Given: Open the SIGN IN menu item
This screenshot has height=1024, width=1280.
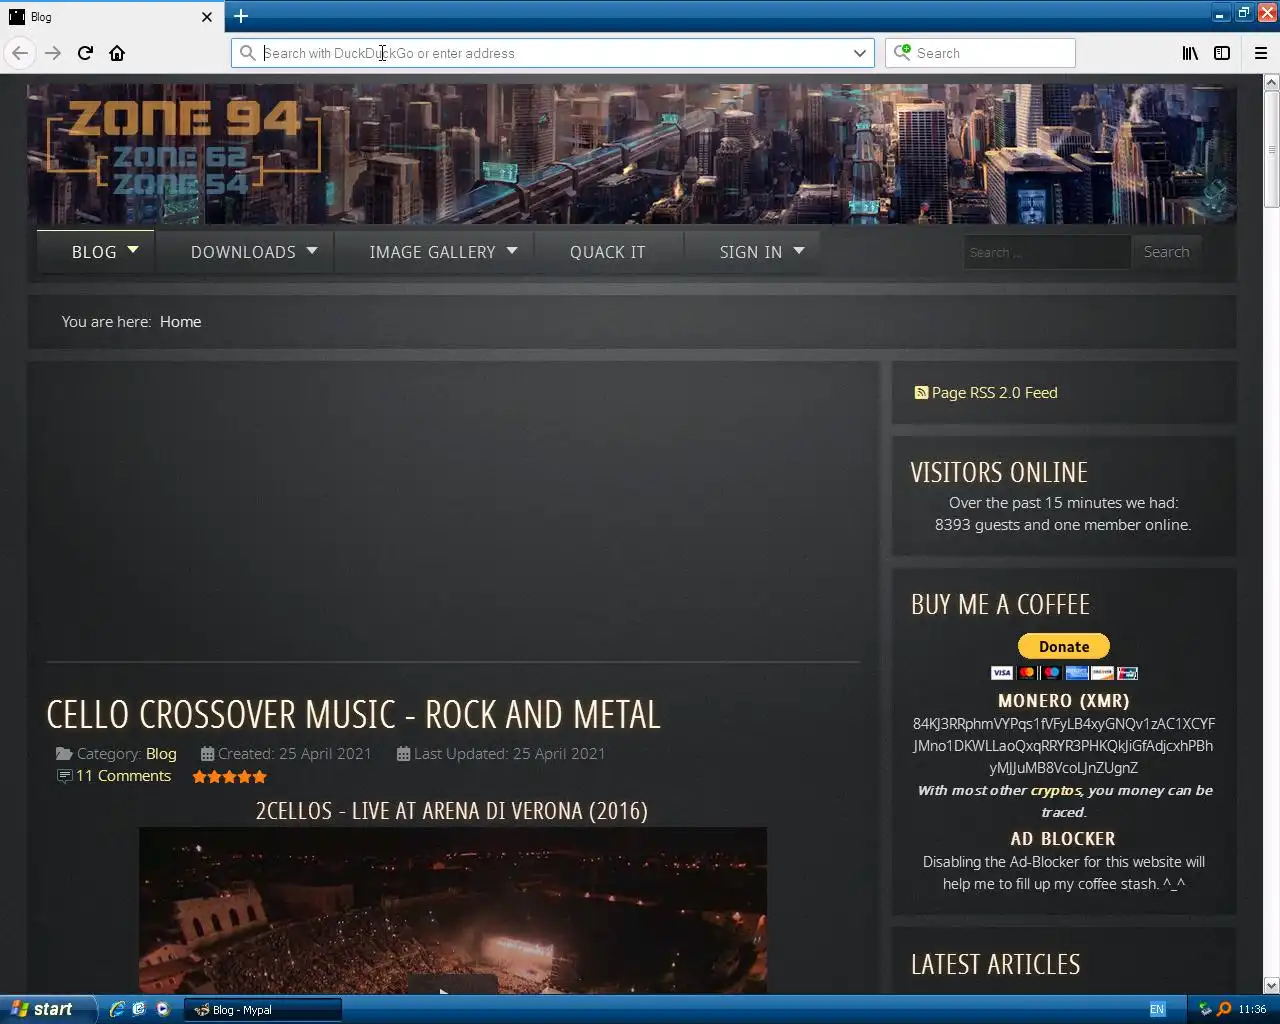Looking at the screenshot, I should tap(751, 252).
